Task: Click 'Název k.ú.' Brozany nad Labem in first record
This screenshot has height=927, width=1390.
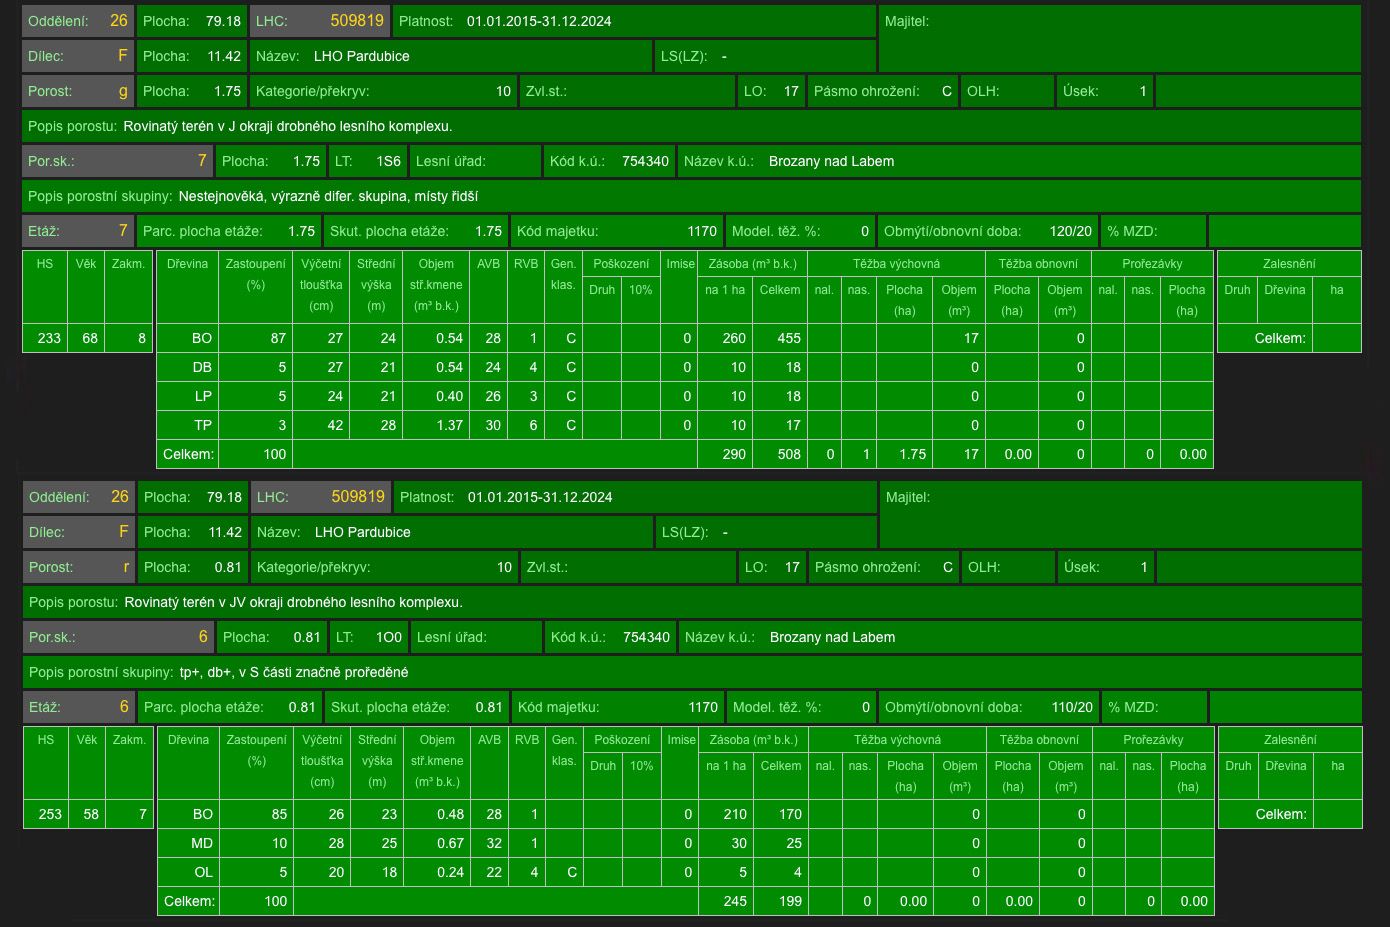Action: (x=831, y=161)
